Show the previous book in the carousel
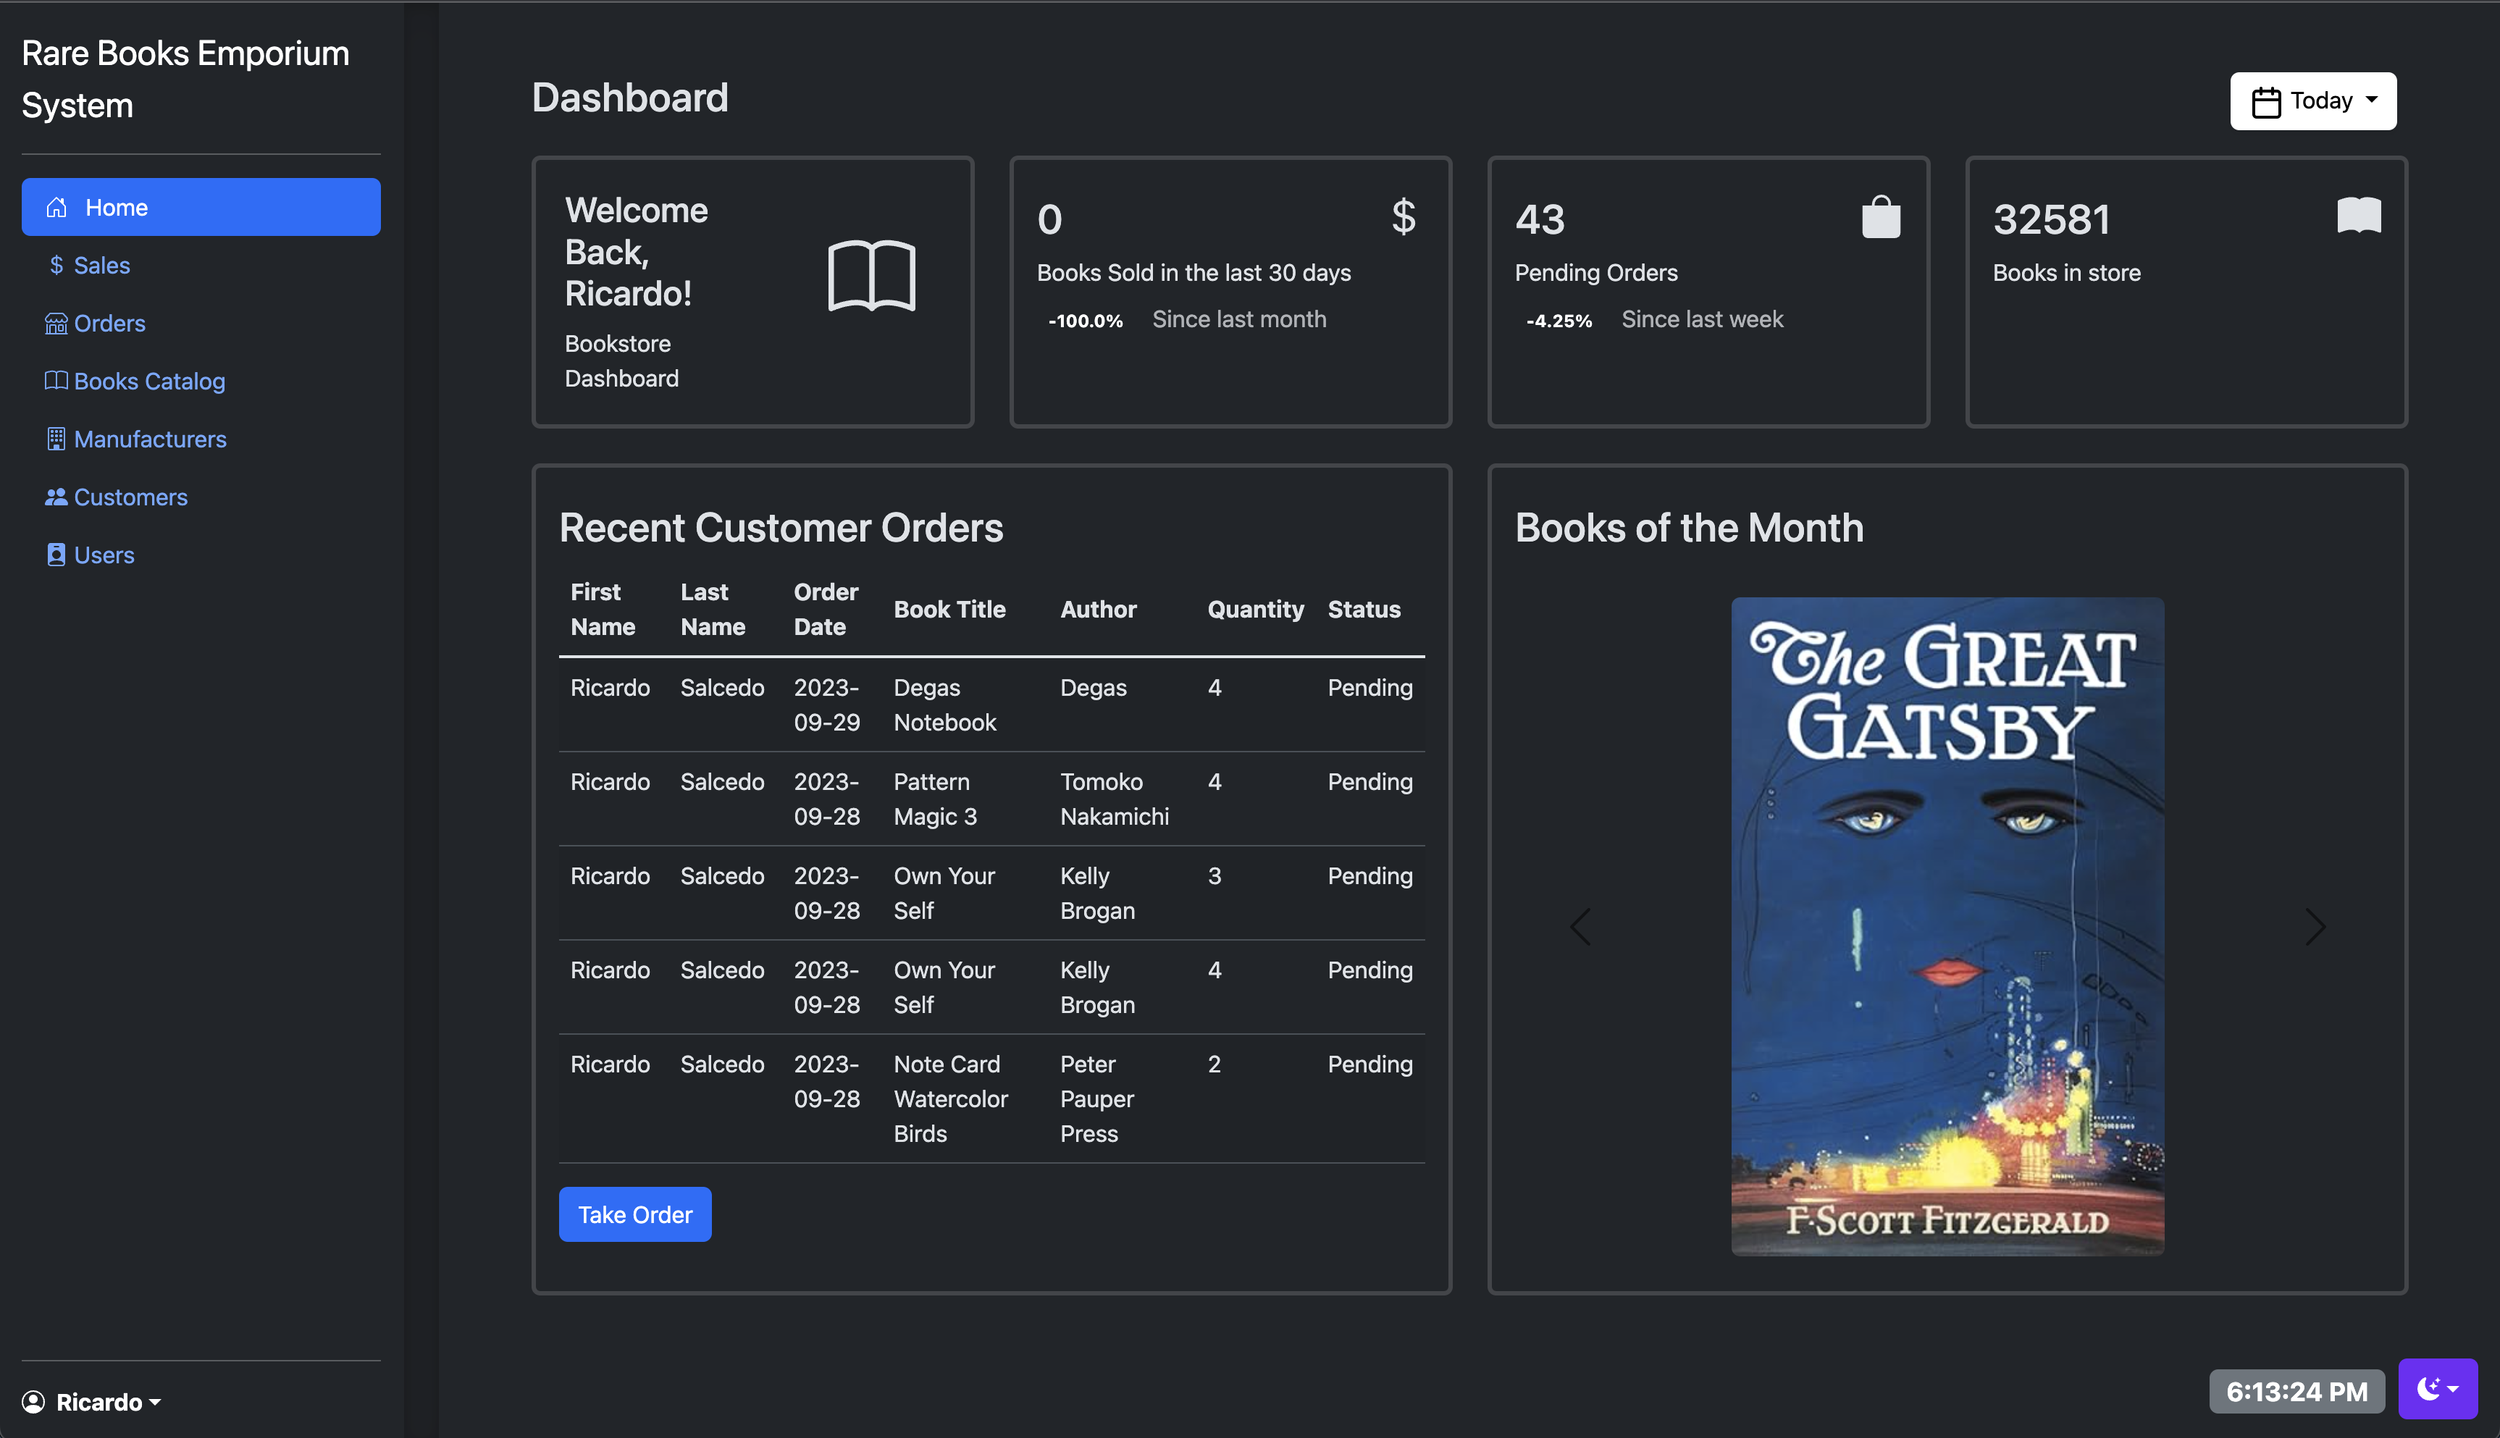This screenshot has height=1438, width=2500. [1580, 927]
